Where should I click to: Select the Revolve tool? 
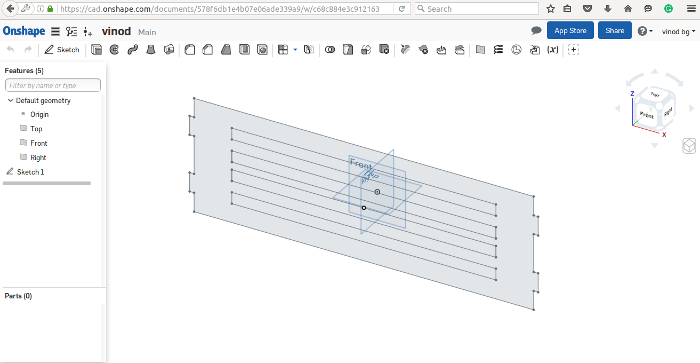(114, 50)
